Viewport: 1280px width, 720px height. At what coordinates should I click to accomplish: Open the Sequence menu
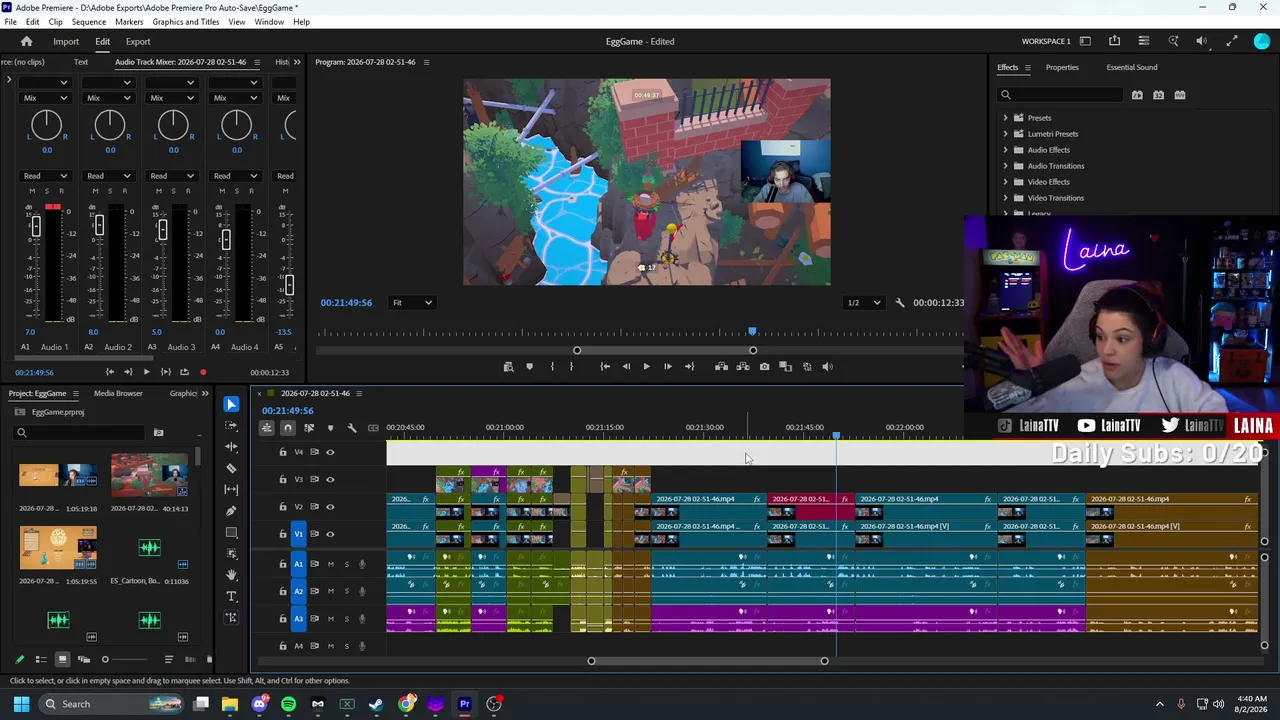[89, 22]
